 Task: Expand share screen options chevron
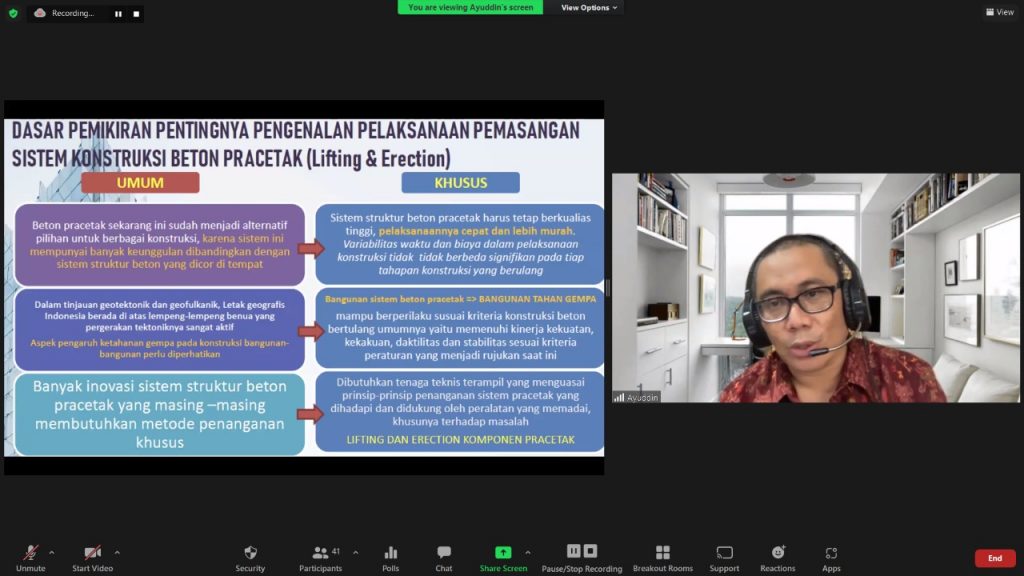tap(528, 552)
